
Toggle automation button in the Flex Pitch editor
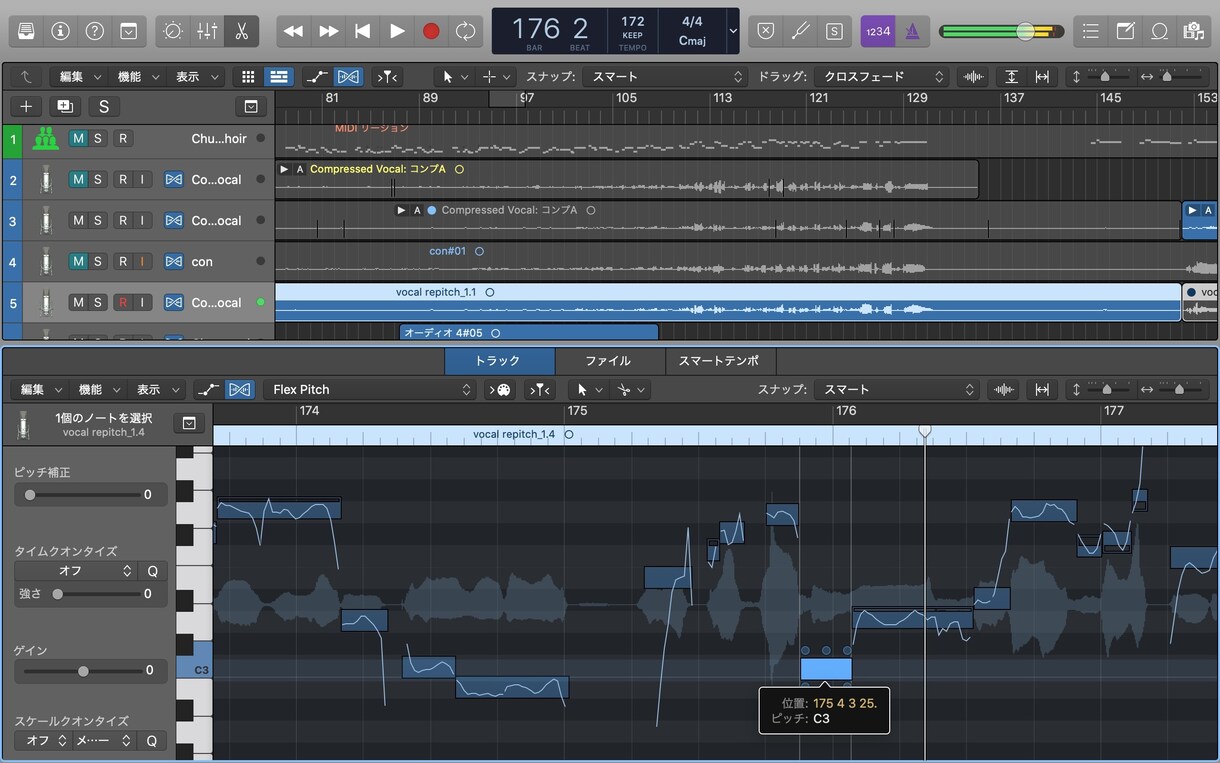click(x=209, y=390)
